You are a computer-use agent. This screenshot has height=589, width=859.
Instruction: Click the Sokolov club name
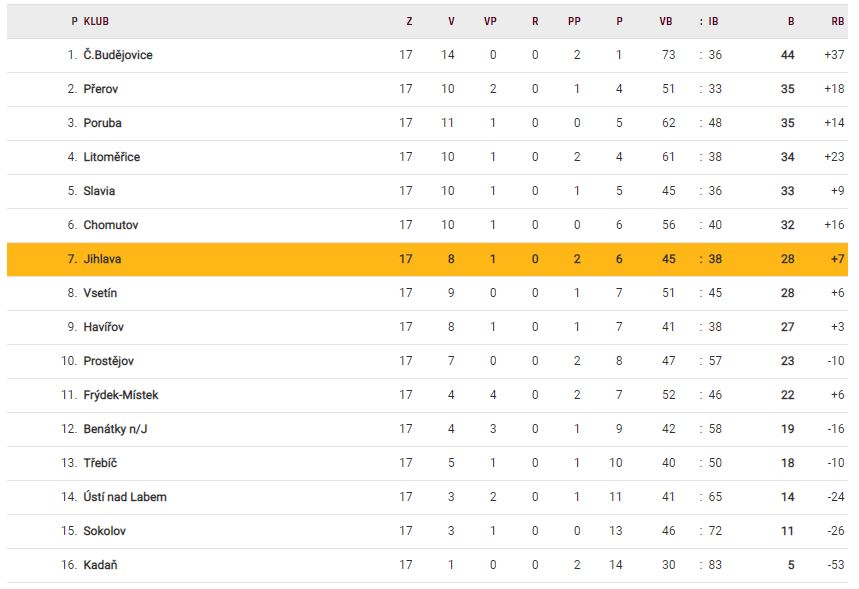[x=105, y=531]
